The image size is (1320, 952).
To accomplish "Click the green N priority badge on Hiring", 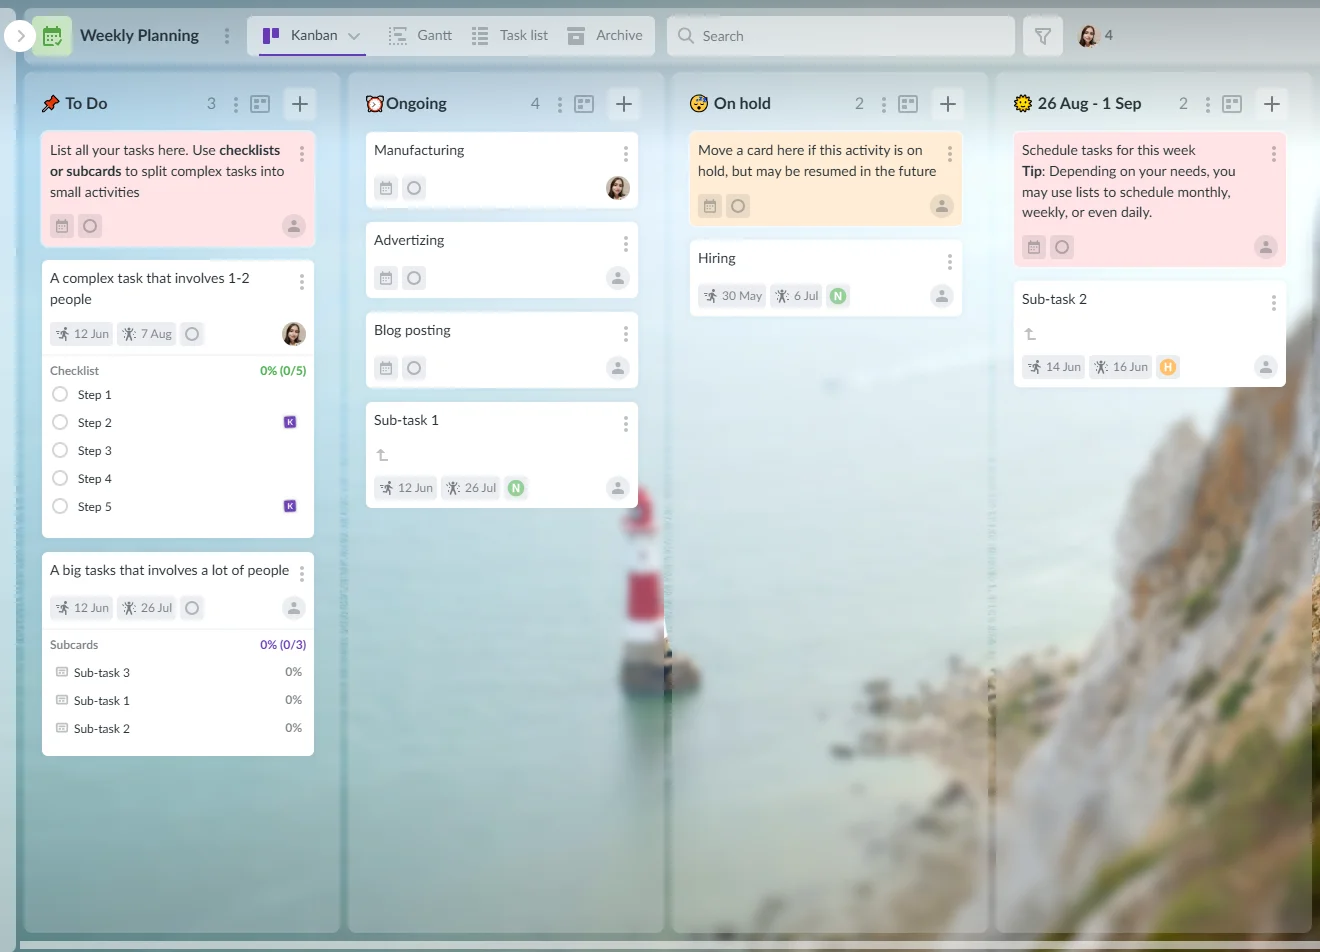I will coord(838,296).
